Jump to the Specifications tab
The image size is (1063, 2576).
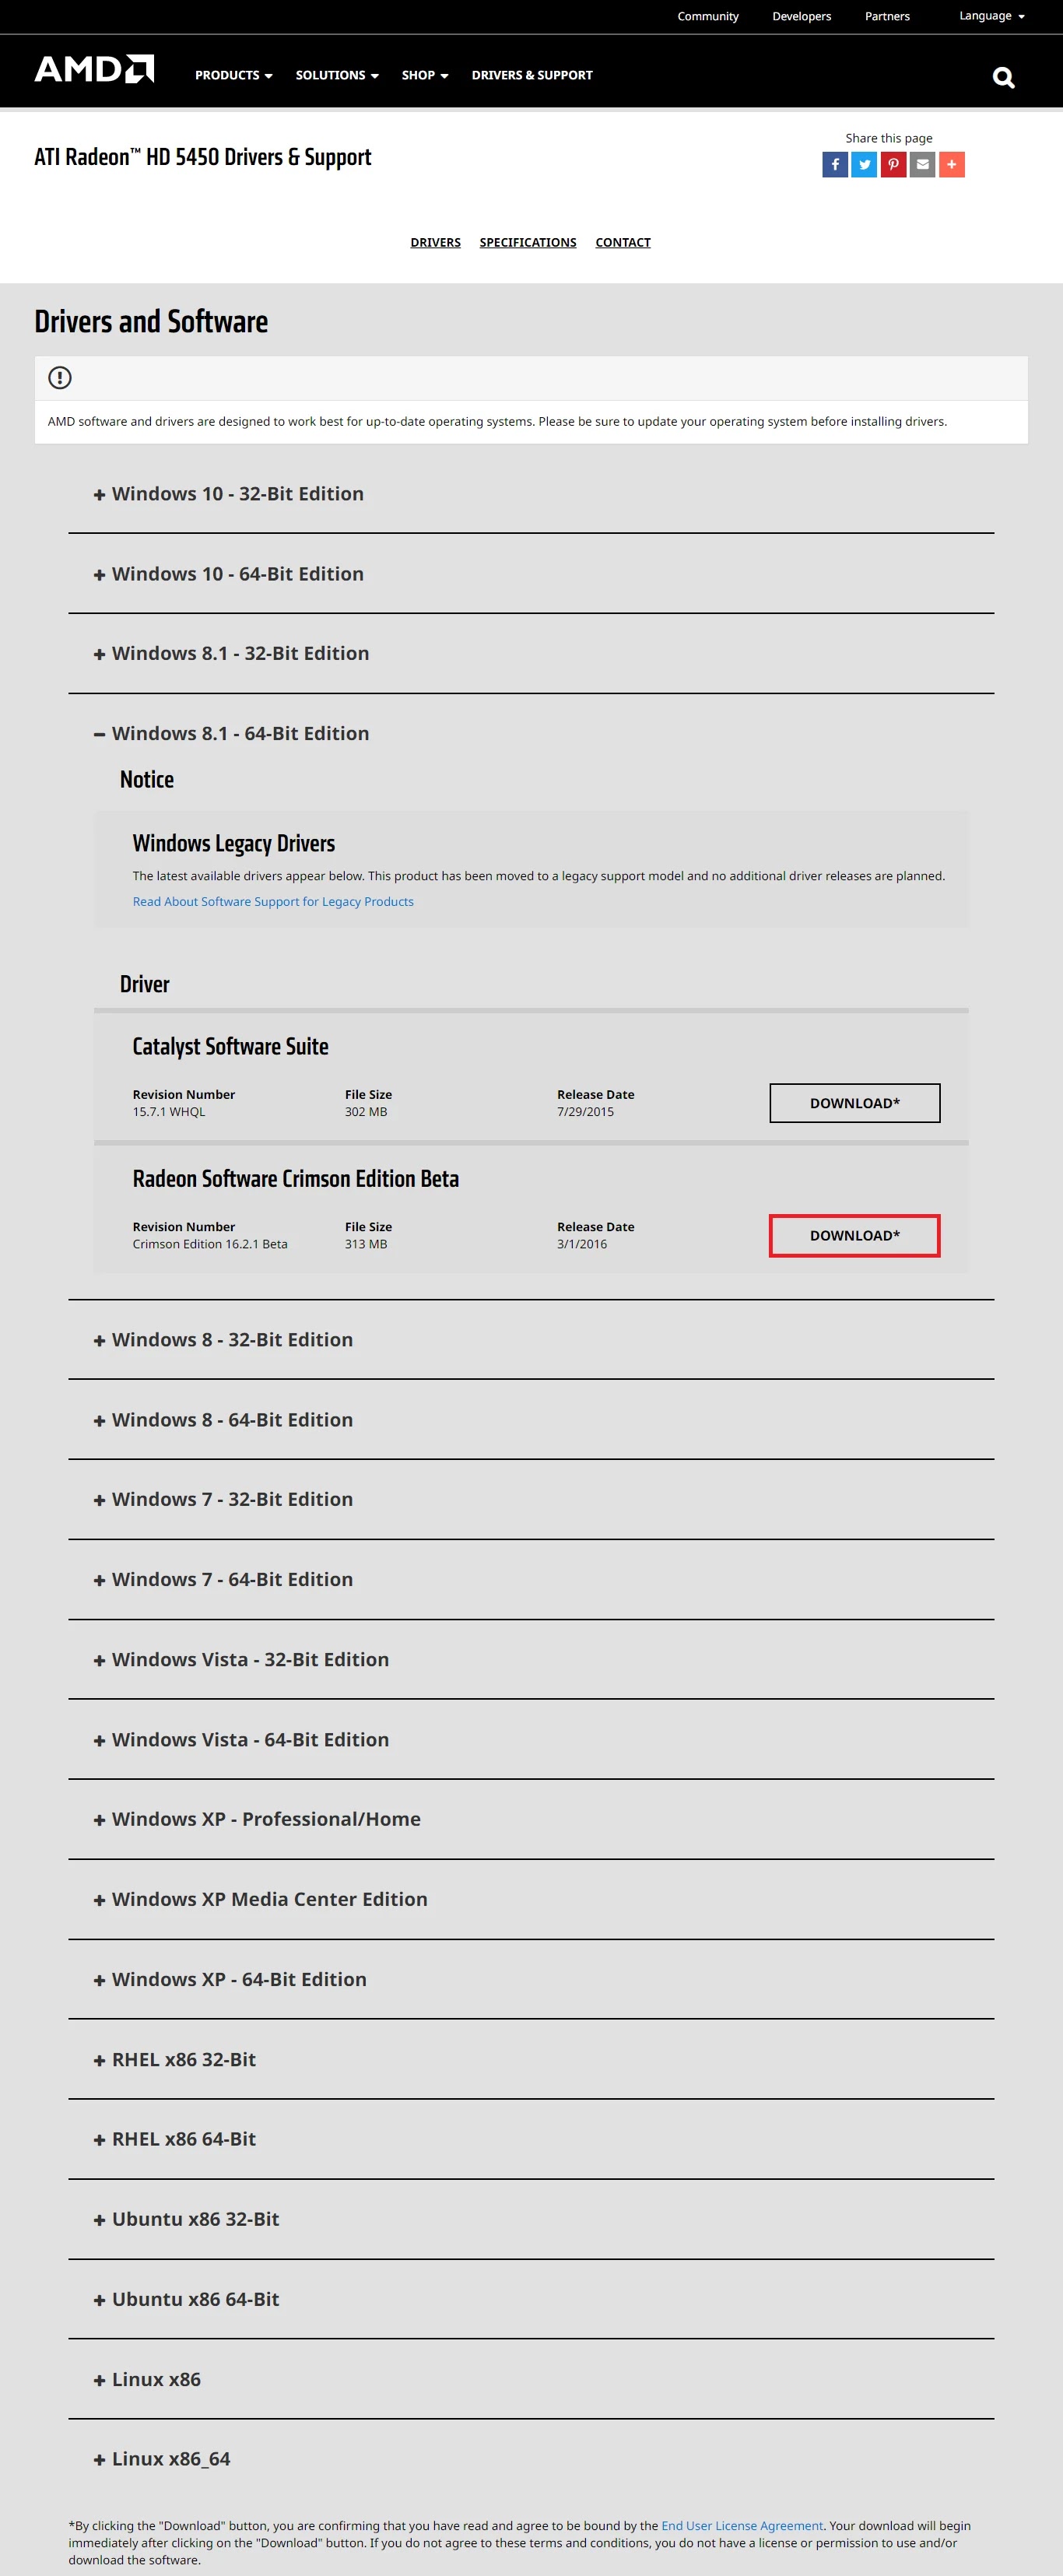point(528,242)
